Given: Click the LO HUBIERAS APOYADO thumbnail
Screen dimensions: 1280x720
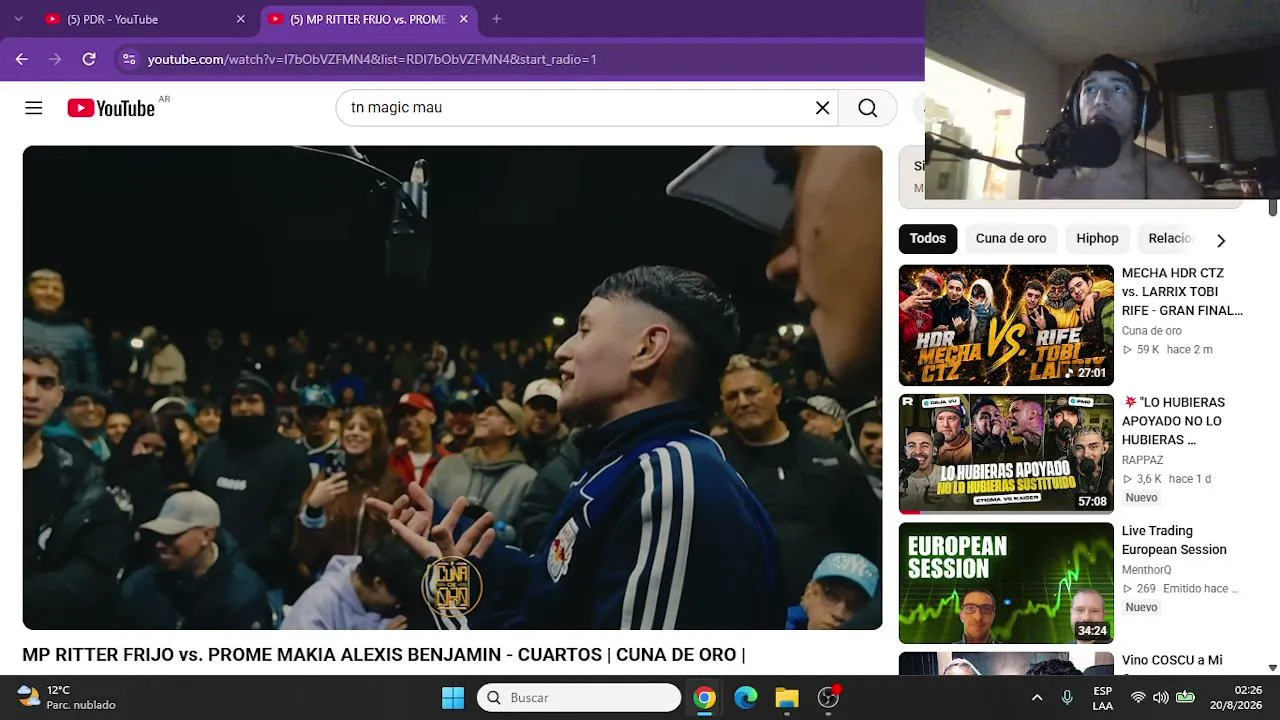Looking at the screenshot, I should coord(1006,454).
